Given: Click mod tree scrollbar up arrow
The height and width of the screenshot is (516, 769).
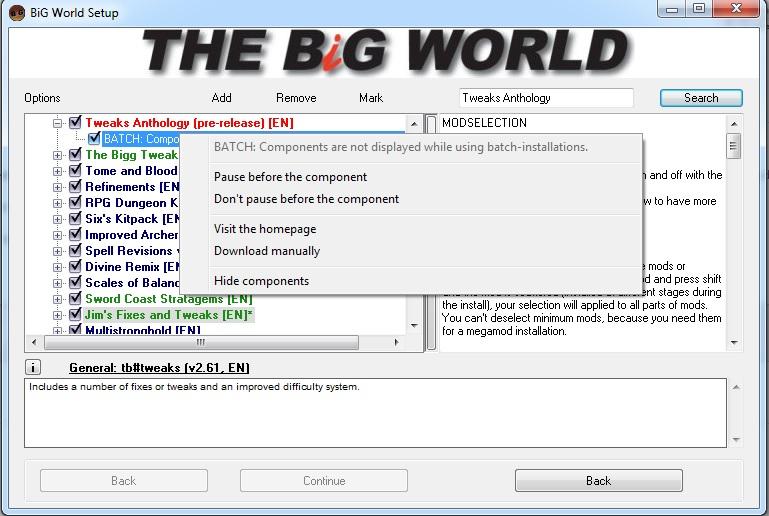Looking at the screenshot, I should [x=414, y=124].
